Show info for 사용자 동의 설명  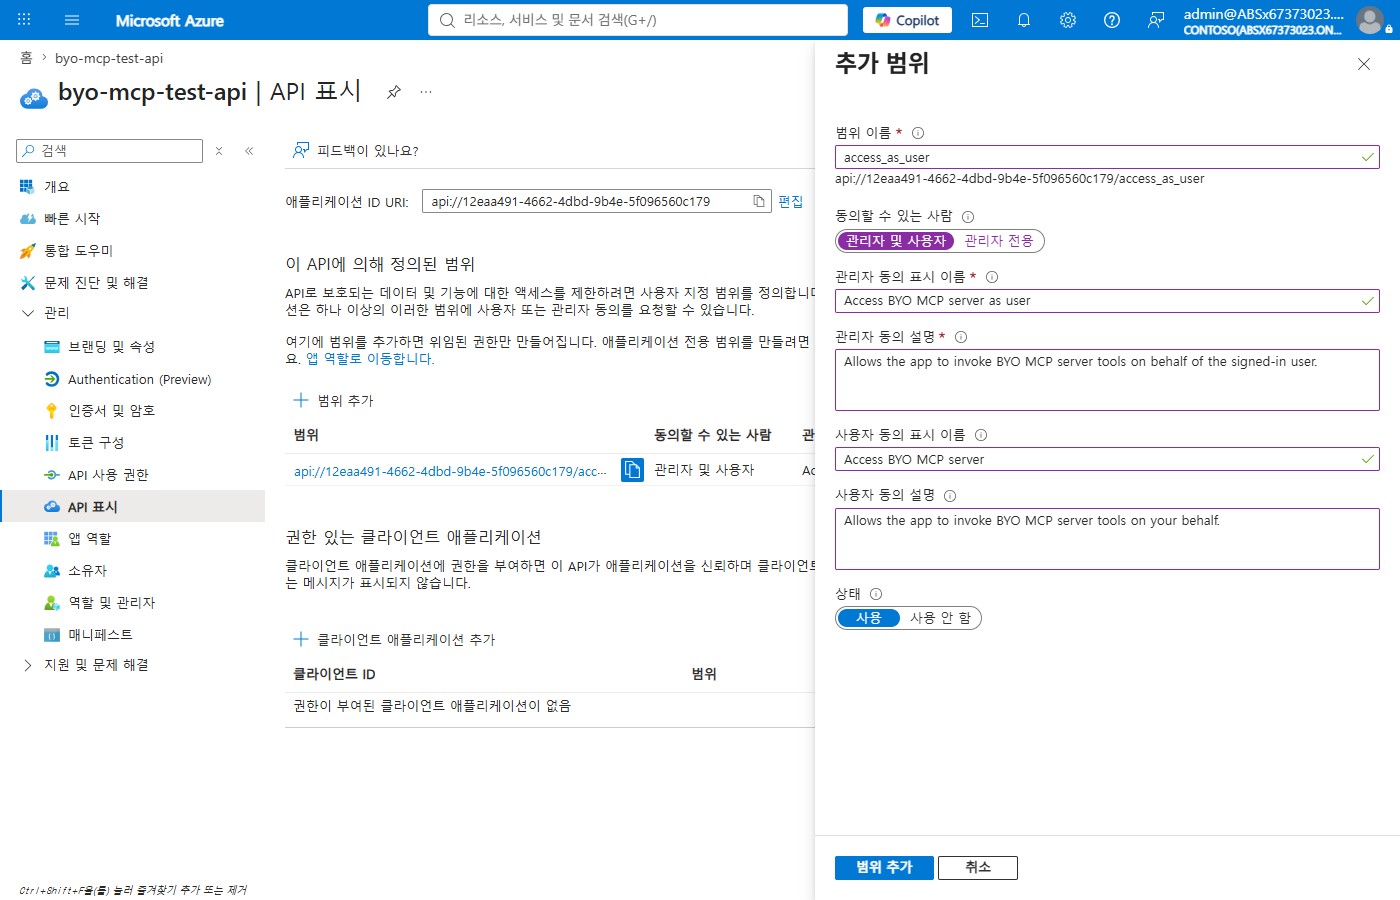click(x=950, y=496)
